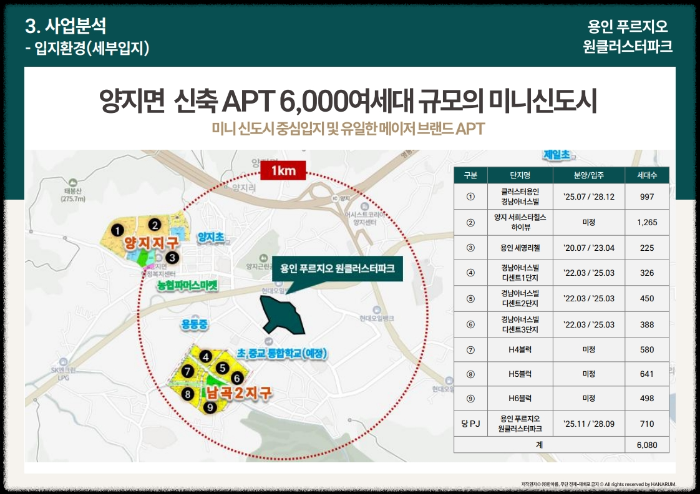Select the 양지초 school label
700x494 pixels.
tap(211, 237)
